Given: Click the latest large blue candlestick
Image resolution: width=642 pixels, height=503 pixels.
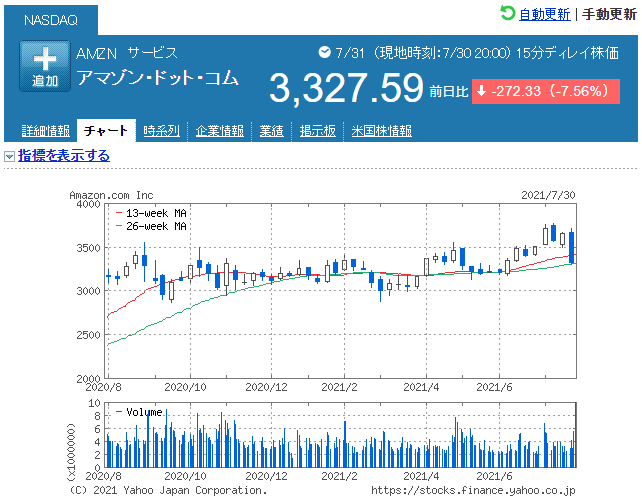Looking at the screenshot, I should coord(572,248).
